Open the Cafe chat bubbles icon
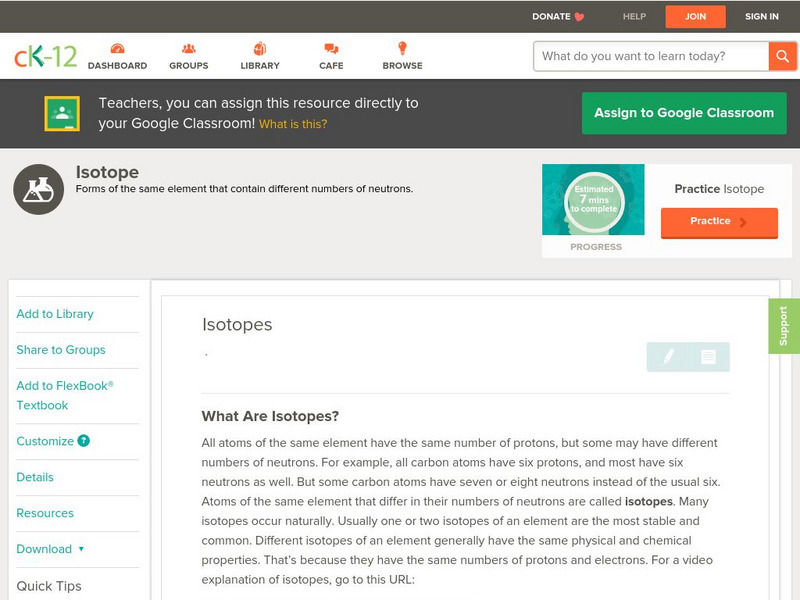This screenshot has width=800, height=600. coord(331,48)
